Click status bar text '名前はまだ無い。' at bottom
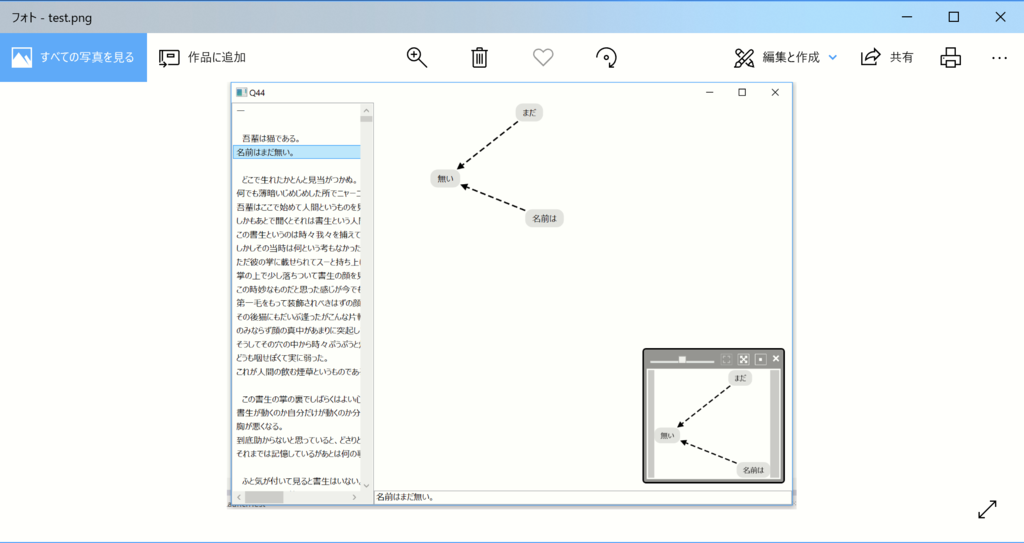The image size is (1024, 543). pos(406,497)
